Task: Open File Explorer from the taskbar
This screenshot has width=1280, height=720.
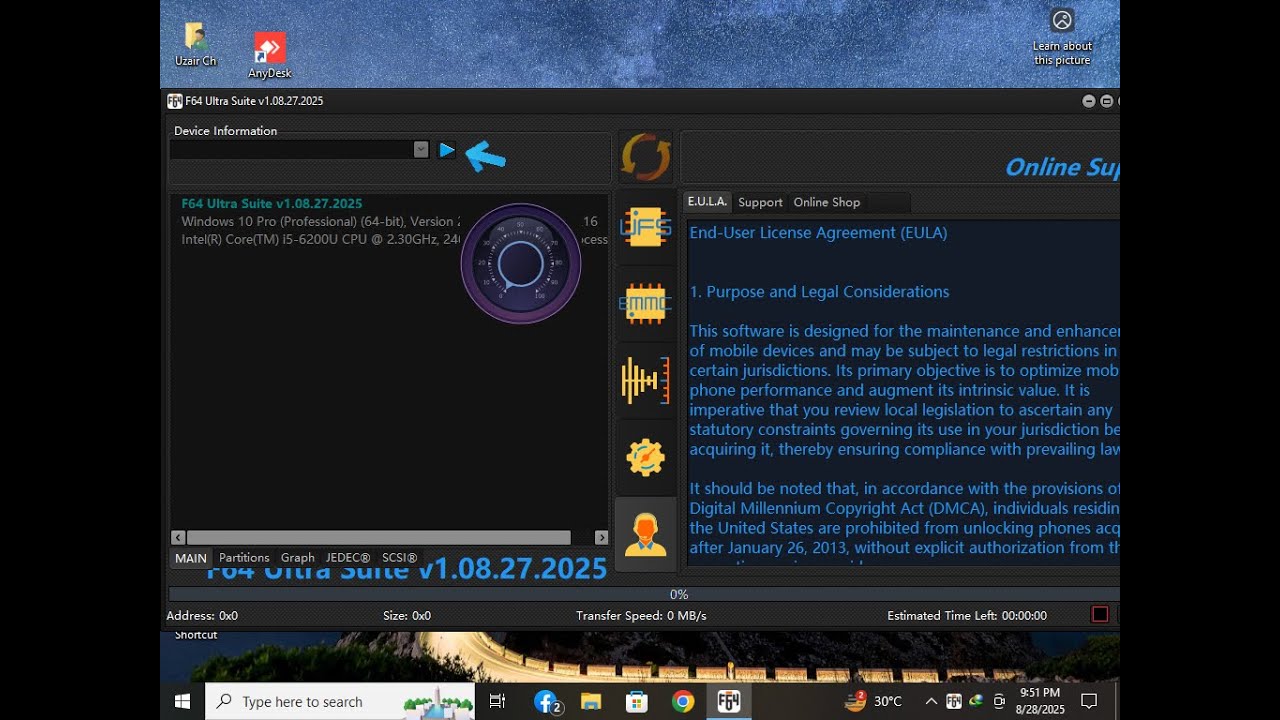Action: 591,702
